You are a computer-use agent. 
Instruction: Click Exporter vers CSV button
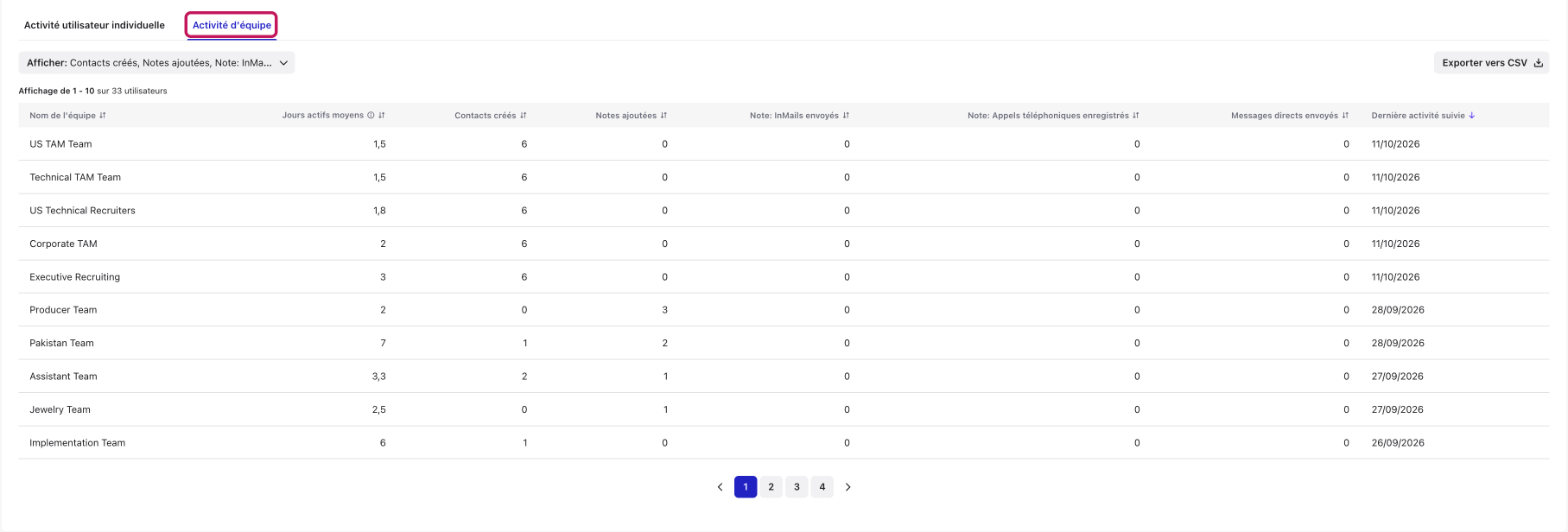pyautogui.click(x=1491, y=63)
